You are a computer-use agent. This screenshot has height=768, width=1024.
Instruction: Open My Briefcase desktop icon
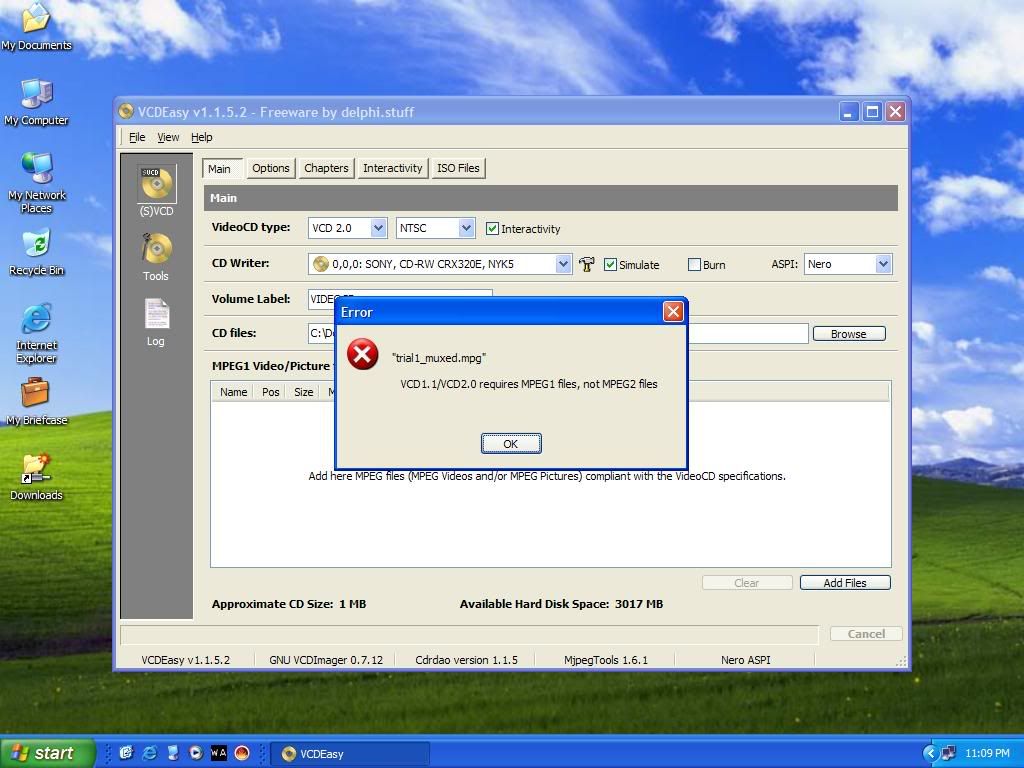click(x=37, y=402)
